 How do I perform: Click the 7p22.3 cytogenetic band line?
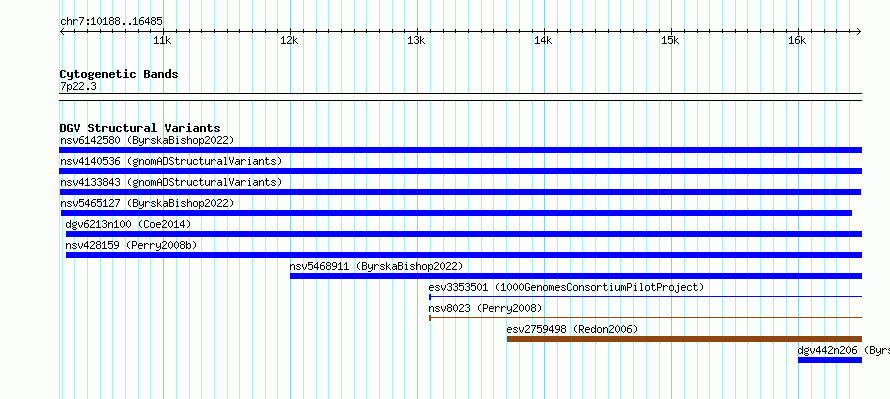click(x=460, y=97)
